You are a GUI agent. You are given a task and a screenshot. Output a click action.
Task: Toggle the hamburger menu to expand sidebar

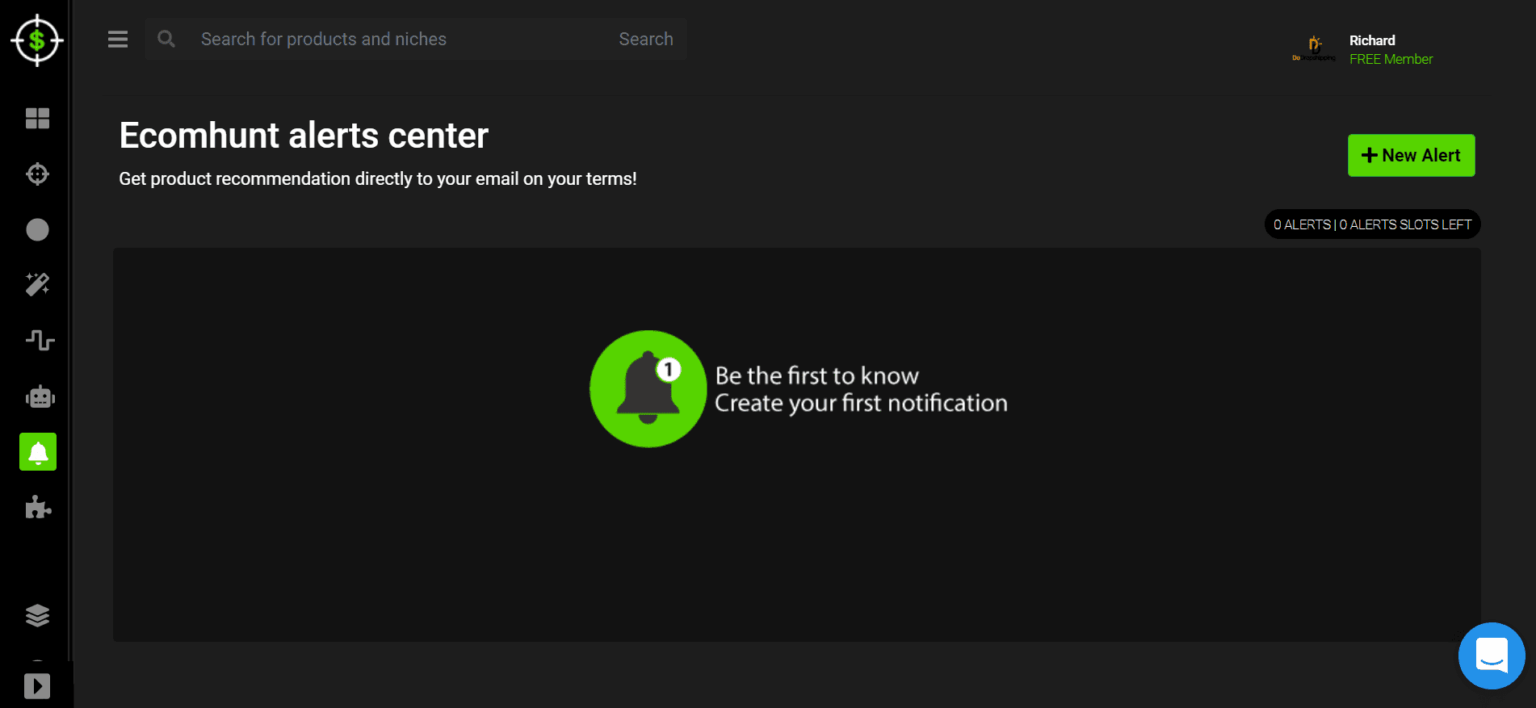(118, 39)
